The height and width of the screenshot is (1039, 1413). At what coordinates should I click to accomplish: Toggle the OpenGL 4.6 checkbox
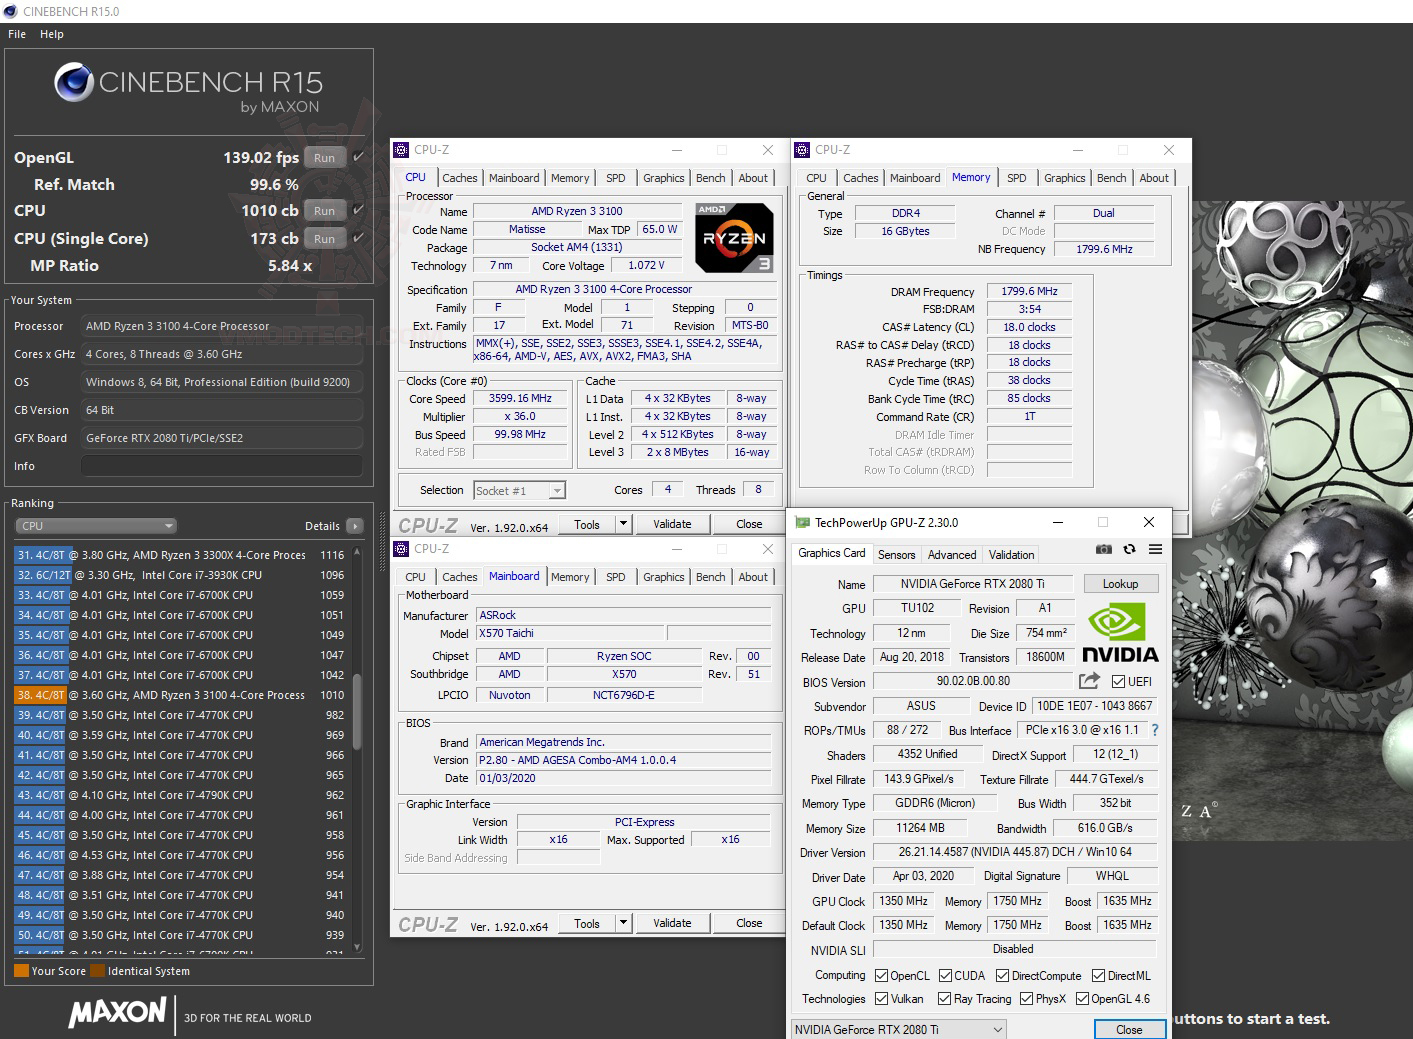1082,999
